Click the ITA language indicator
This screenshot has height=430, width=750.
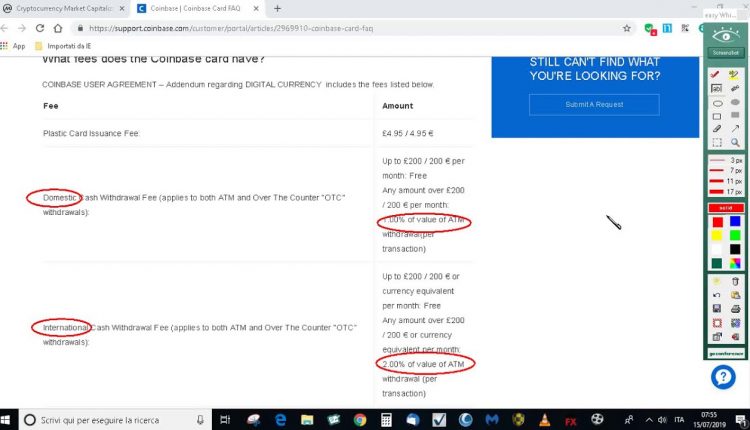[x=679, y=420]
